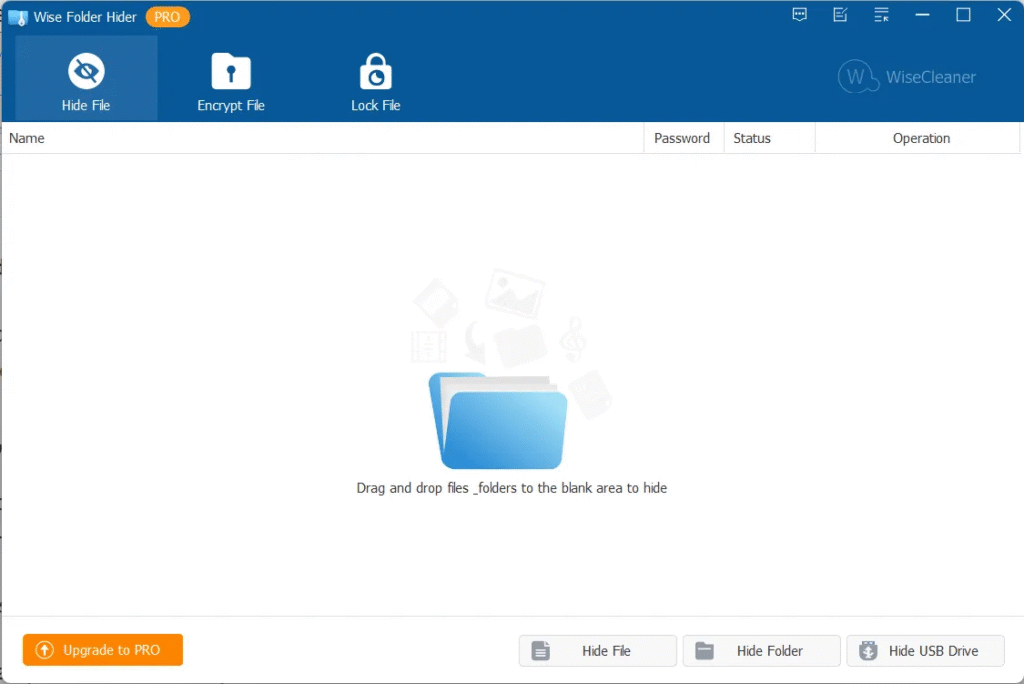The width and height of the screenshot is (1024, 684).
Task: Select the Hide File eye icon
Action: 85,70
